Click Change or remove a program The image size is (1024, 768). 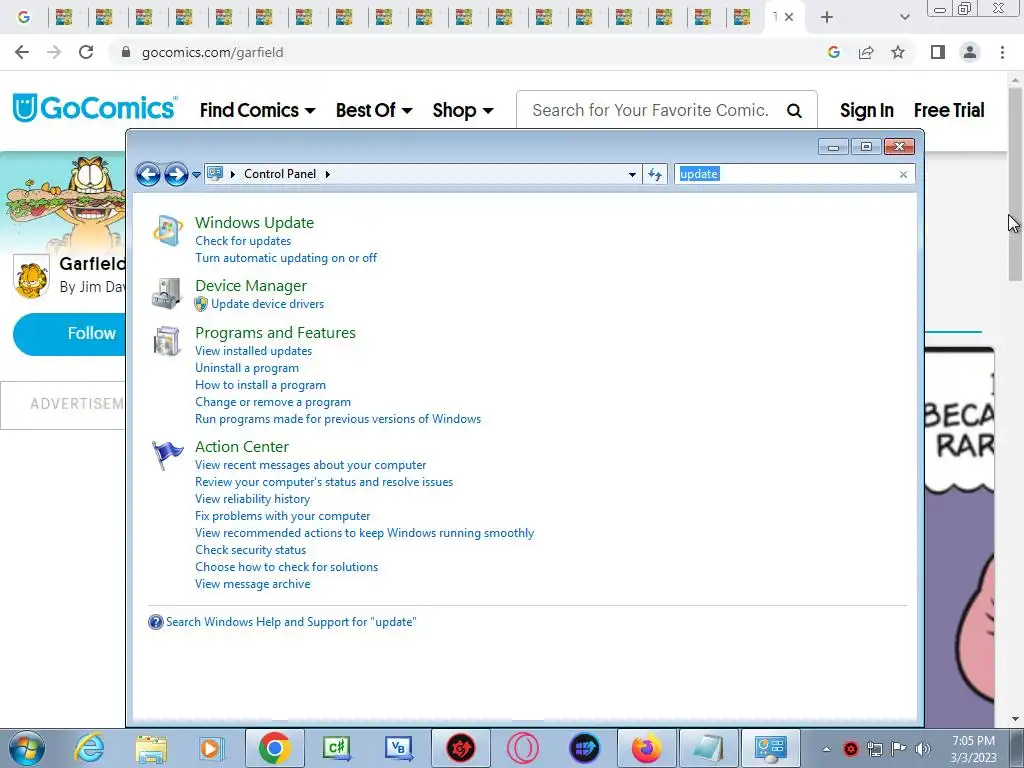click(x=273, y=402)
